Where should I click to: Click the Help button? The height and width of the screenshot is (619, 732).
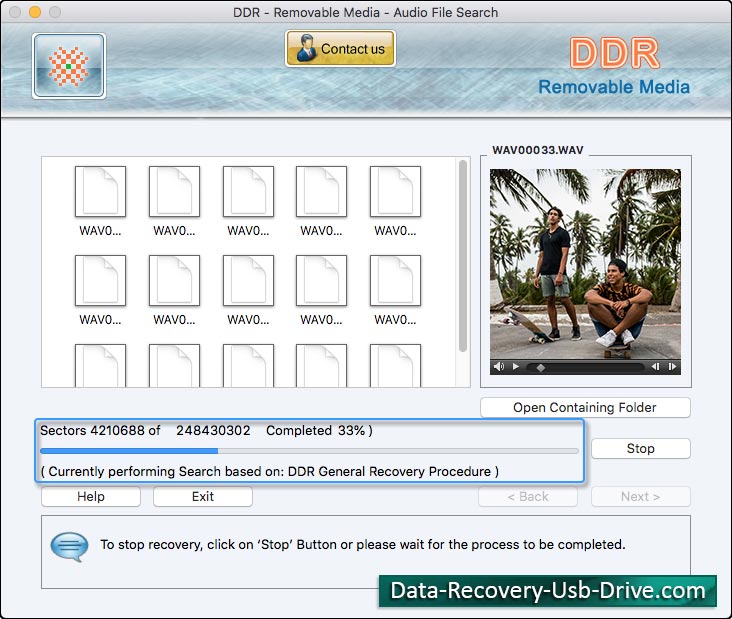click(91, 497)
